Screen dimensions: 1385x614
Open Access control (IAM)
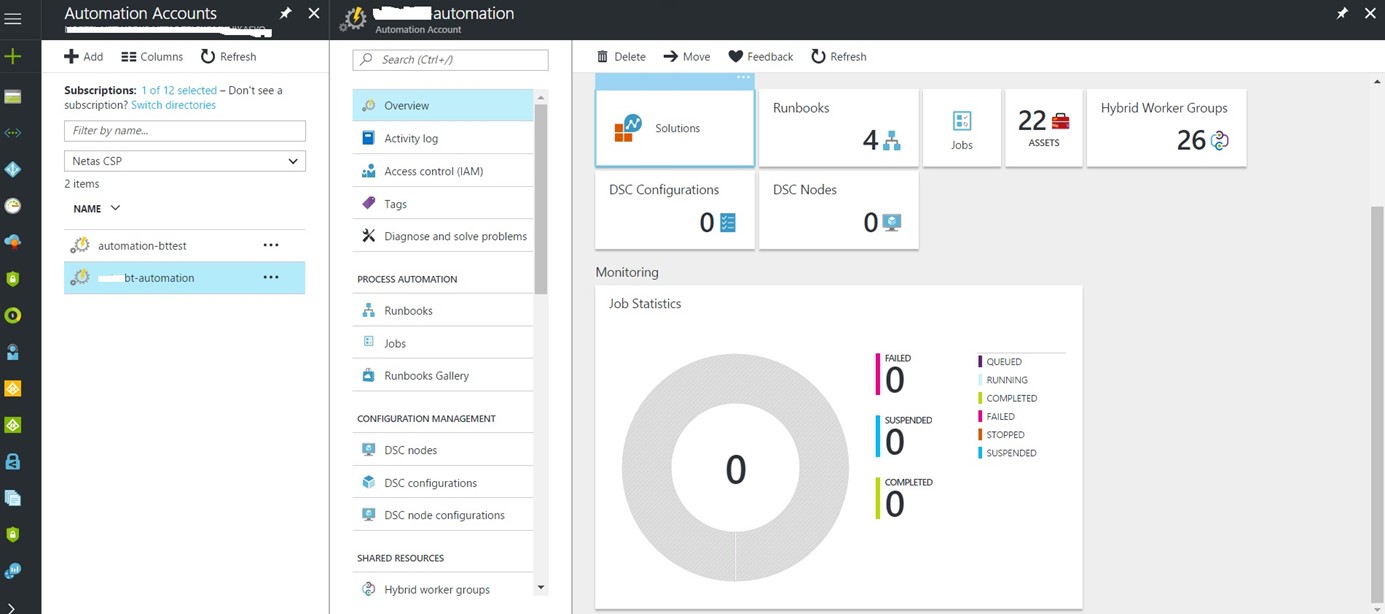pyautogui.click(x=443, y=171)
